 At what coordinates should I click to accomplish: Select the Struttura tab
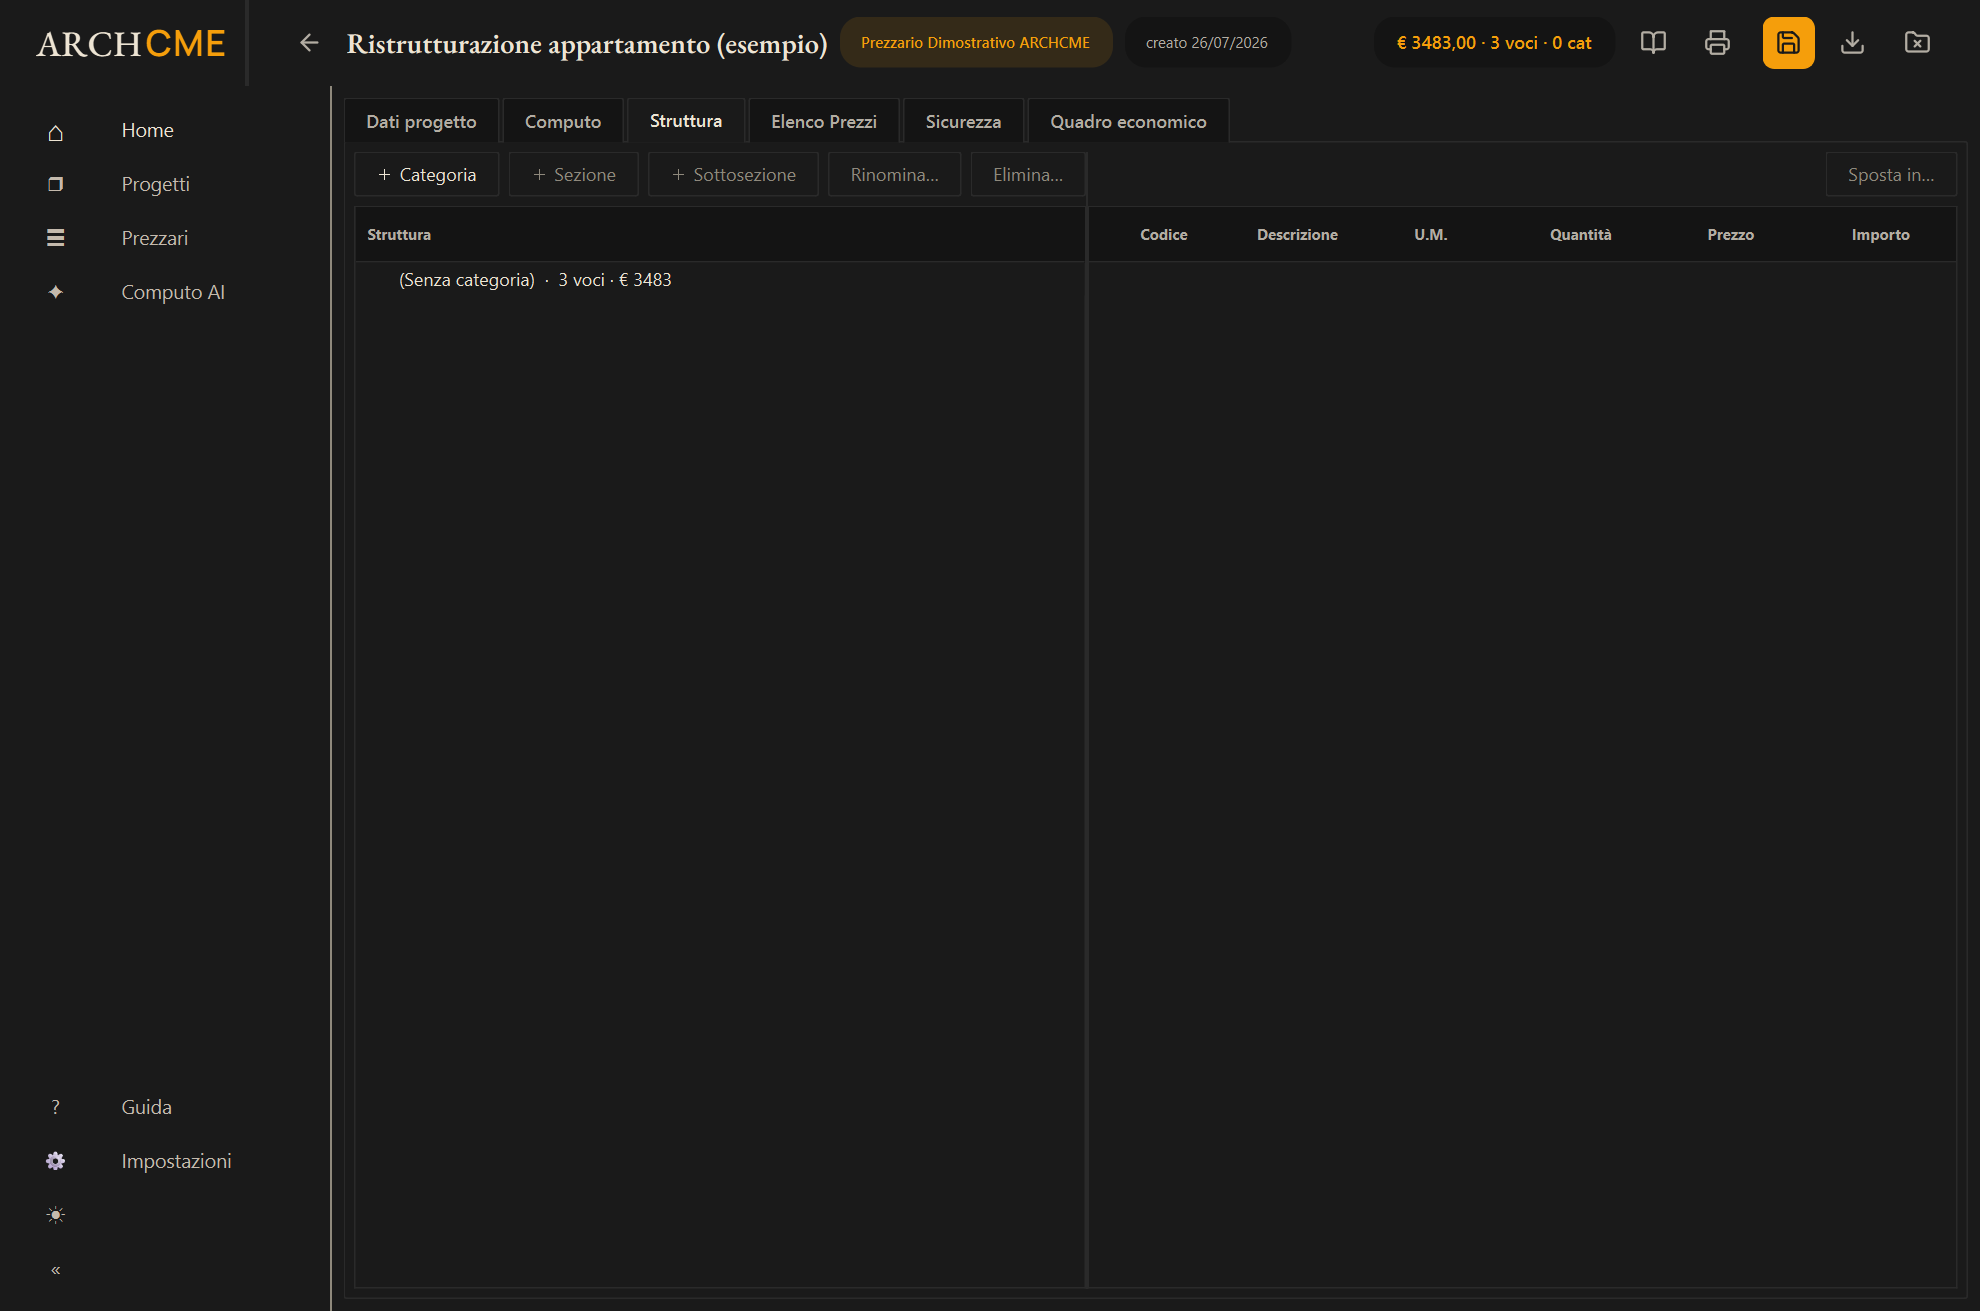[x=686, y=121]
